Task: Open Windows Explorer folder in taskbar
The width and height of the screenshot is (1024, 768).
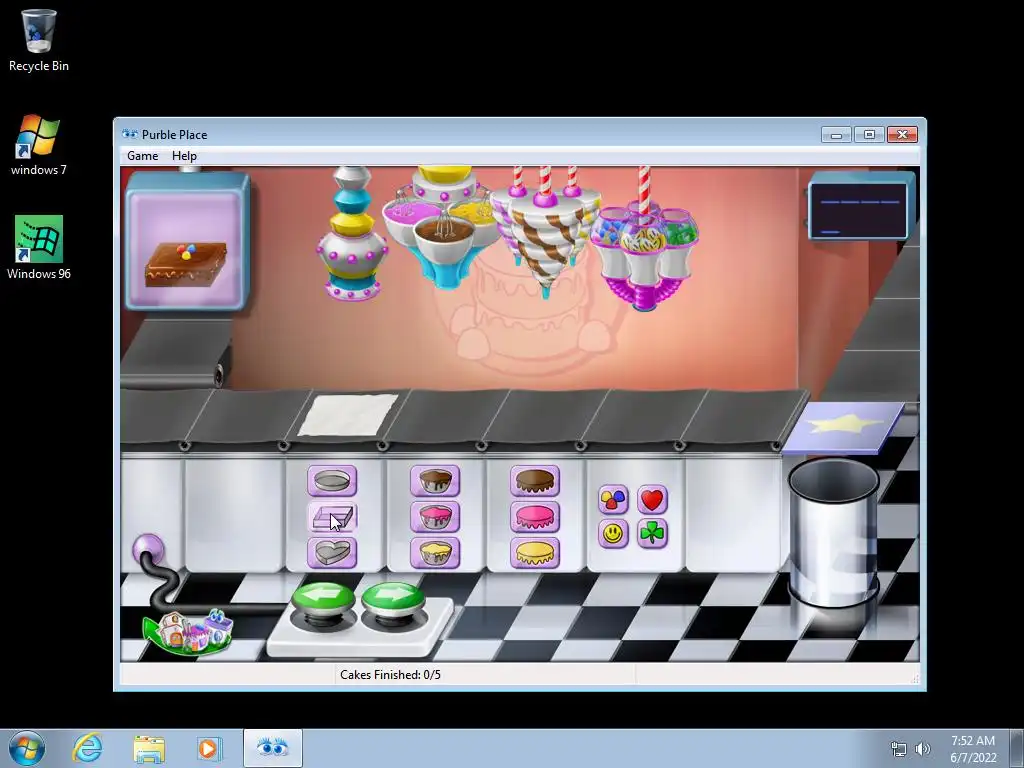Action: pos(149,748)
